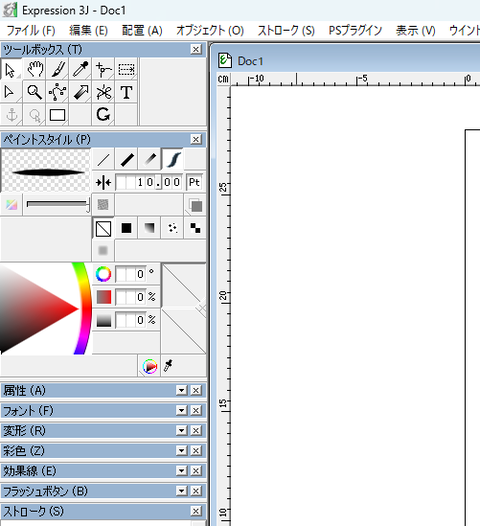Click the hue color wheel icon
Image resolution: width=480 pixels, height=526 pixels.
(103, 274)
